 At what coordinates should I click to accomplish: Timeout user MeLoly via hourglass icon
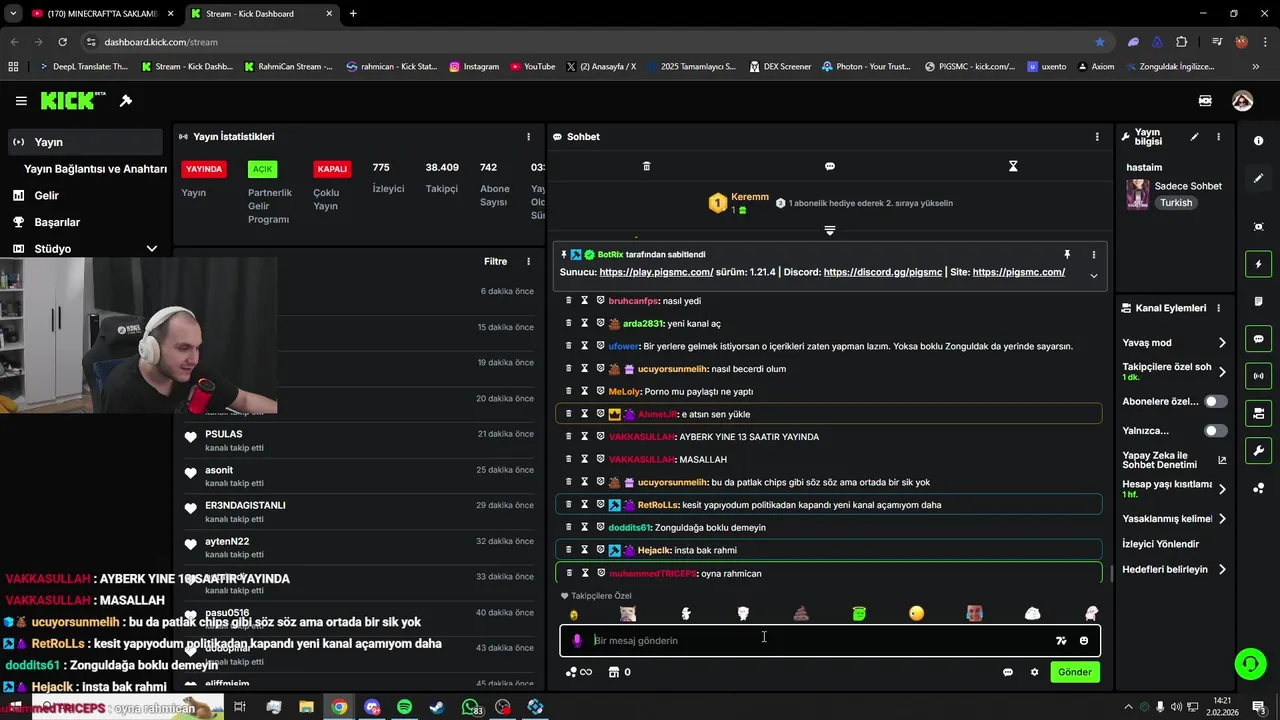pyautogui.click(x=585, y=391)
